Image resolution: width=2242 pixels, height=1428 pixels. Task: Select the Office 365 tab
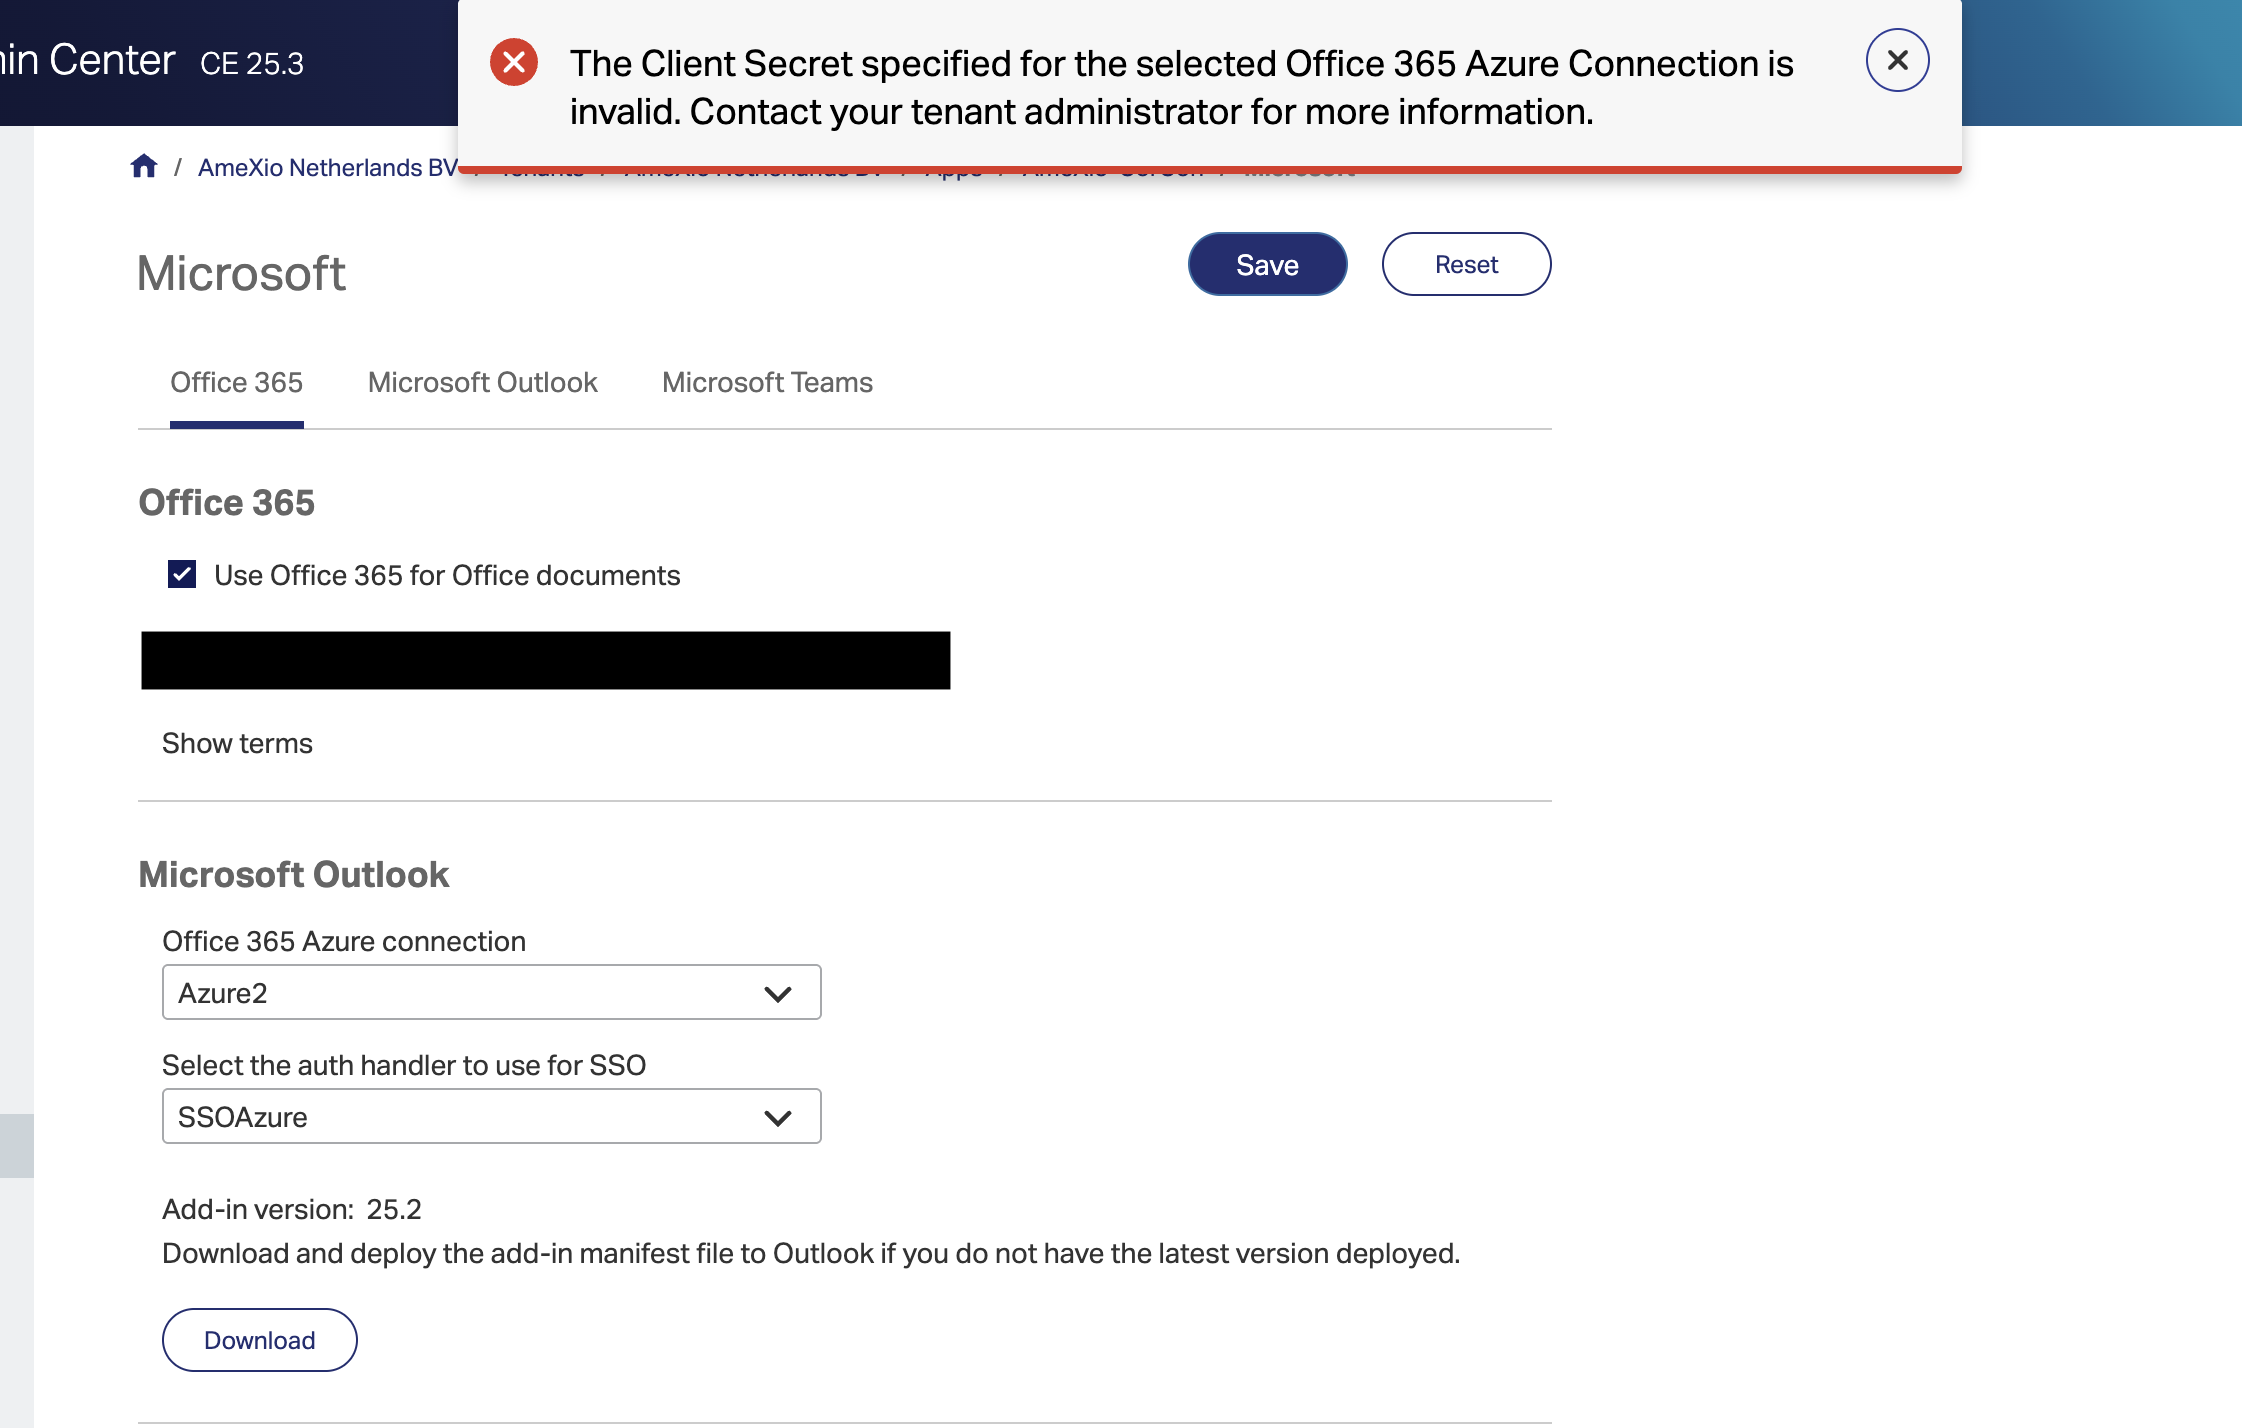(236, 382)
